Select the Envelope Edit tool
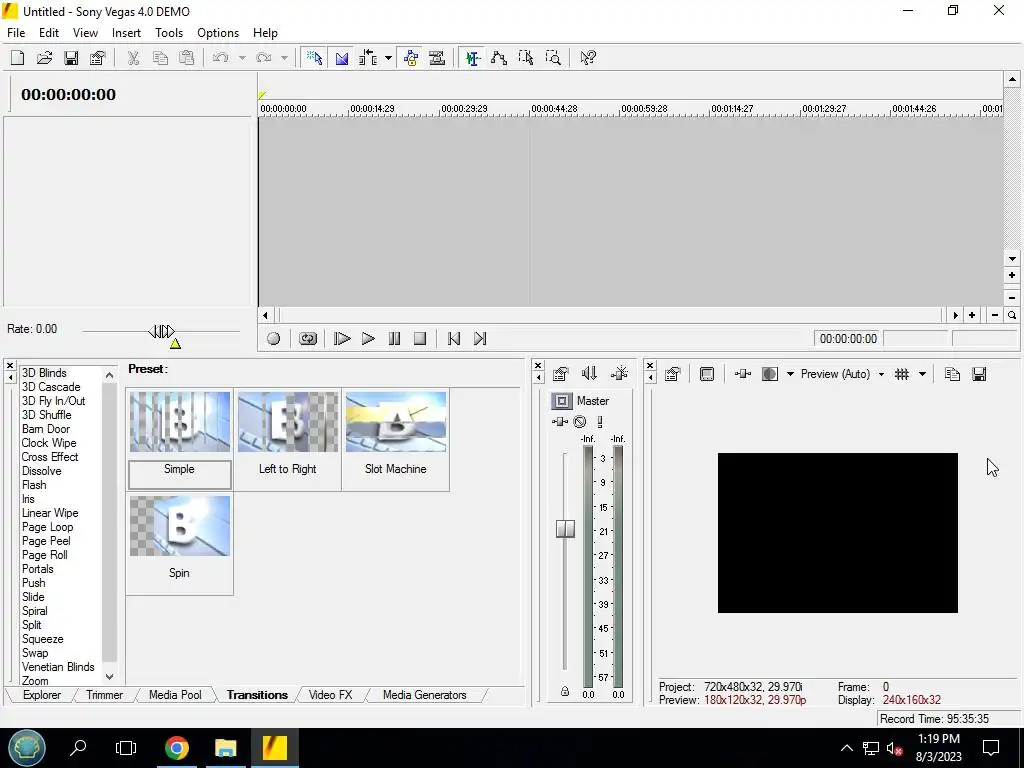This screenshot has height=768, width=1024. pyautogui.click(x=500, y=58)
